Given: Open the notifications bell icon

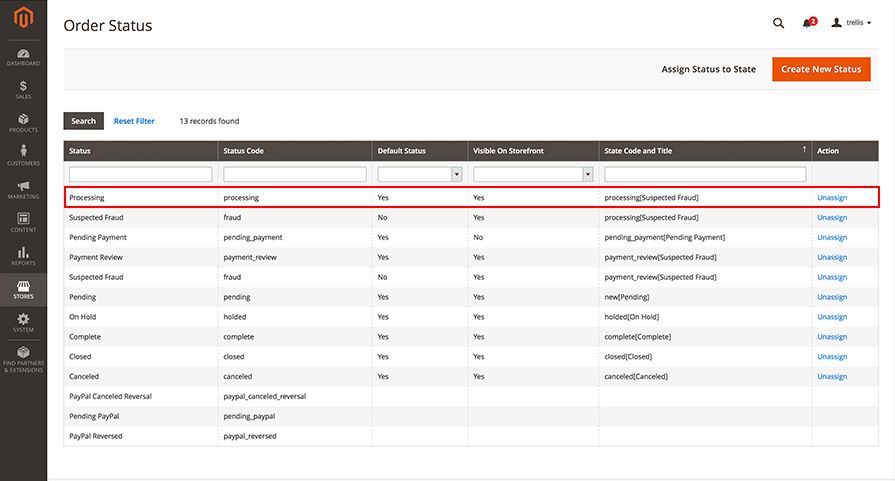Looking at the screenshot, I should point(809,23).
